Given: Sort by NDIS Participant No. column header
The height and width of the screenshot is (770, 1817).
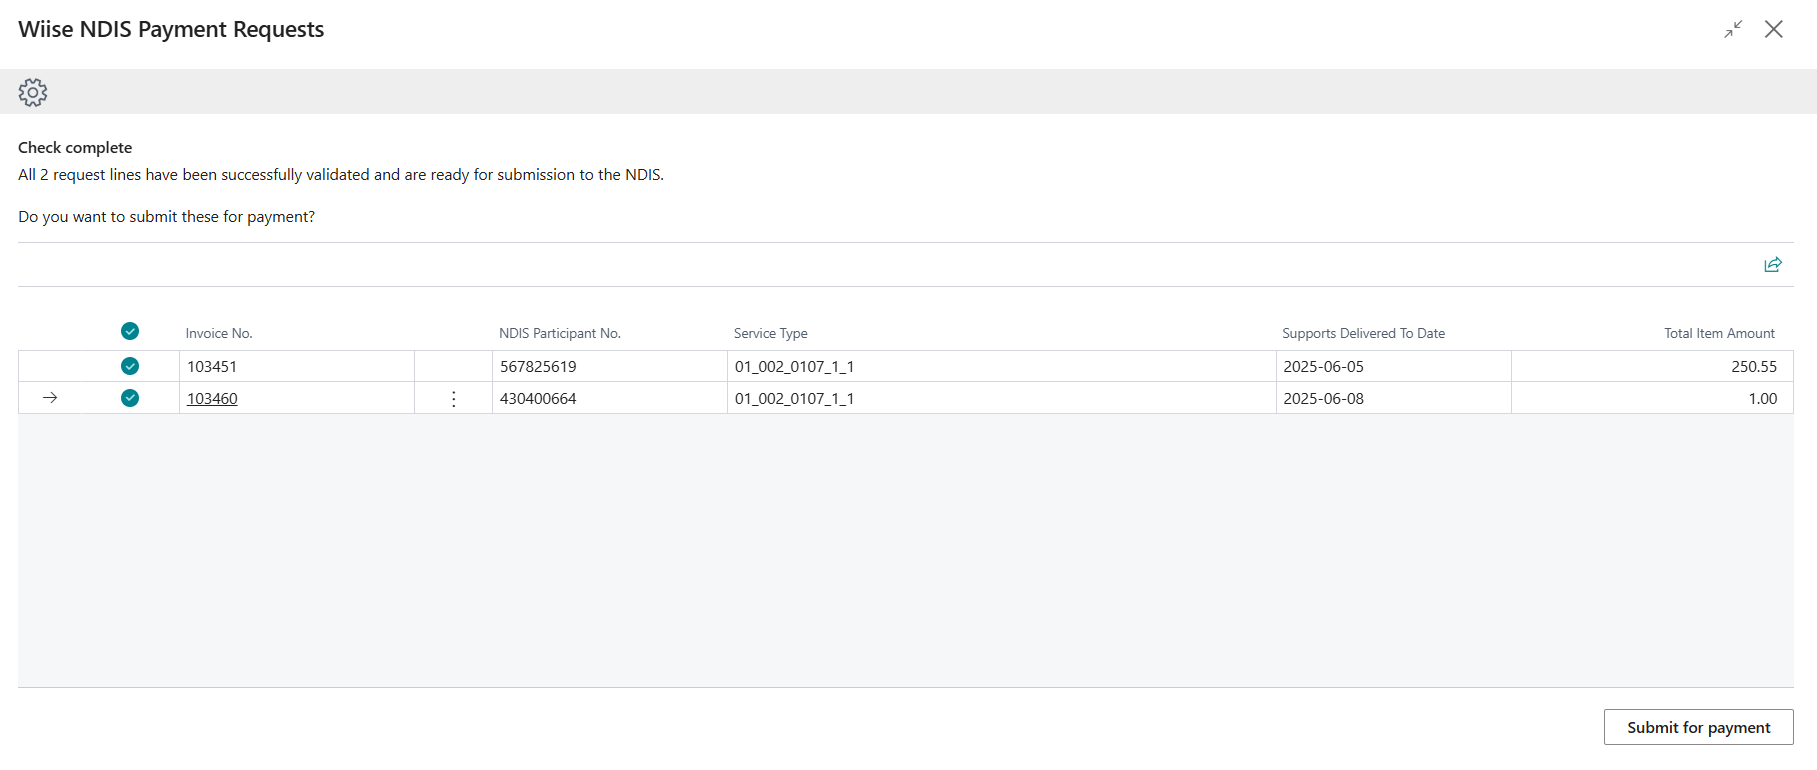Looking at the screenshot, I should click(560, 333).
